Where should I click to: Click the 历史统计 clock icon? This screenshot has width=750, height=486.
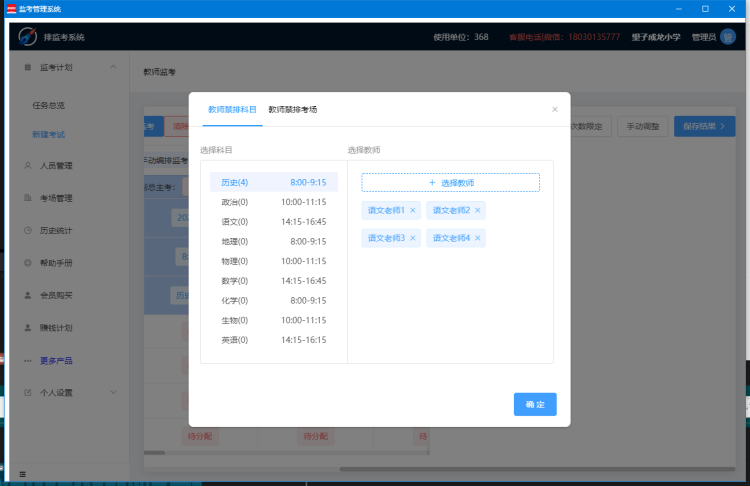pos(28,230)
